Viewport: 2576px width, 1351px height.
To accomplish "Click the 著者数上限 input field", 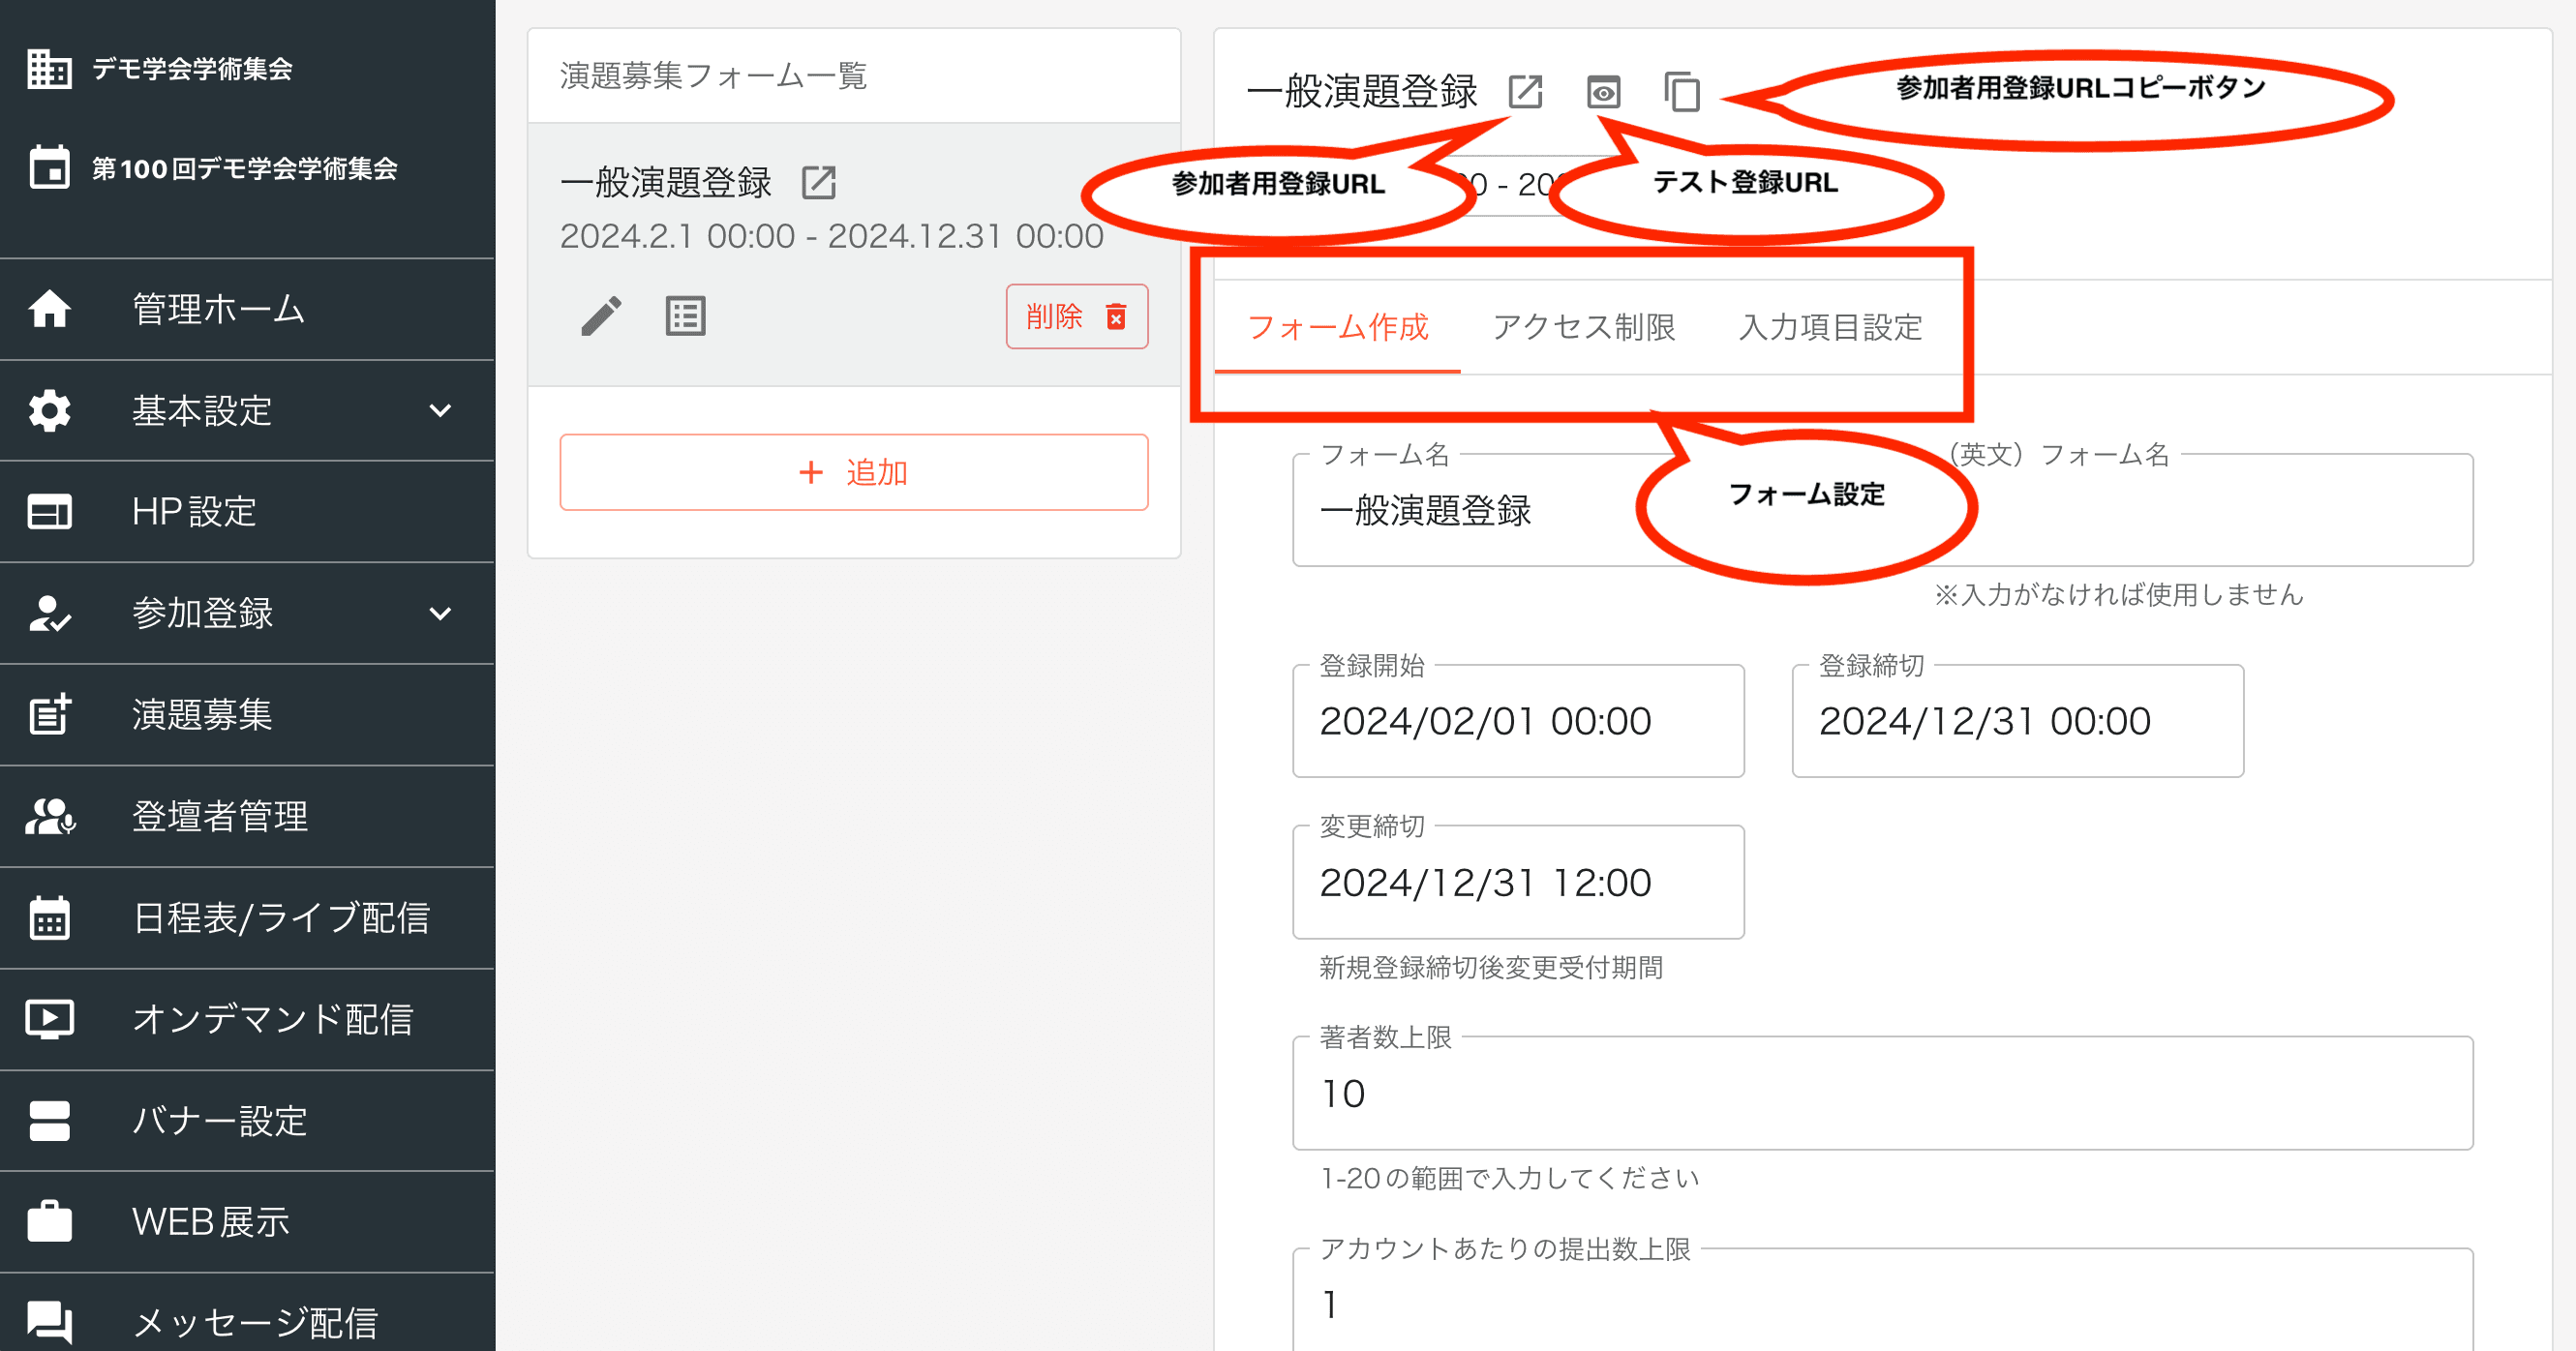I will pos(1882,1093).
